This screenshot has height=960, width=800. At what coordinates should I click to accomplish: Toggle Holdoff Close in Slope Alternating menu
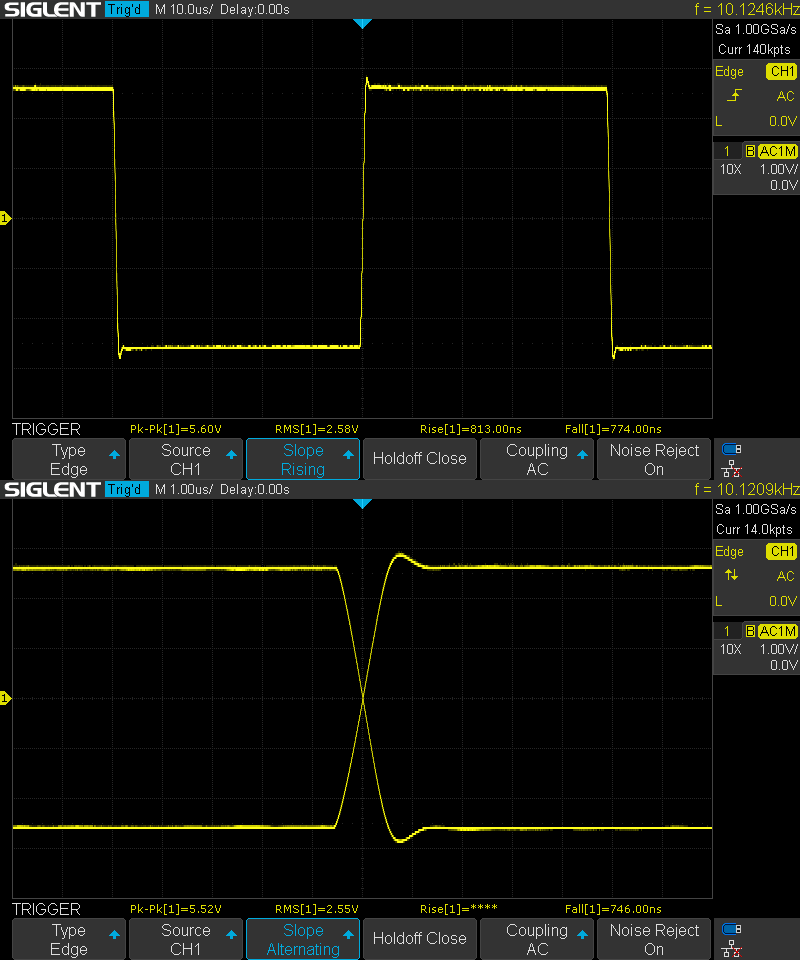point(419,939)
